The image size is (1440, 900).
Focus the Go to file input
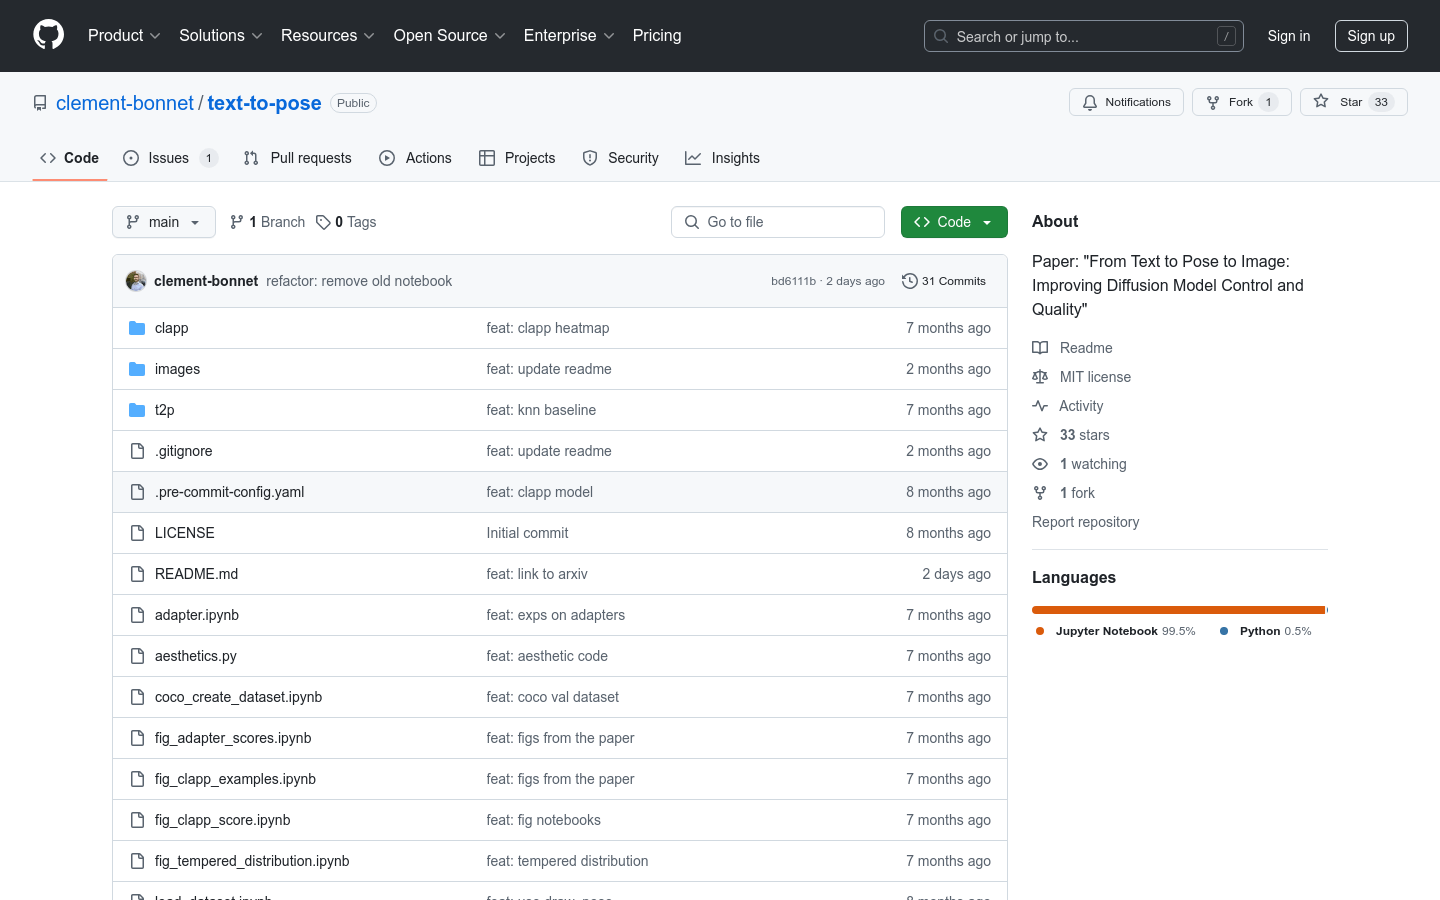pos(778,222)
